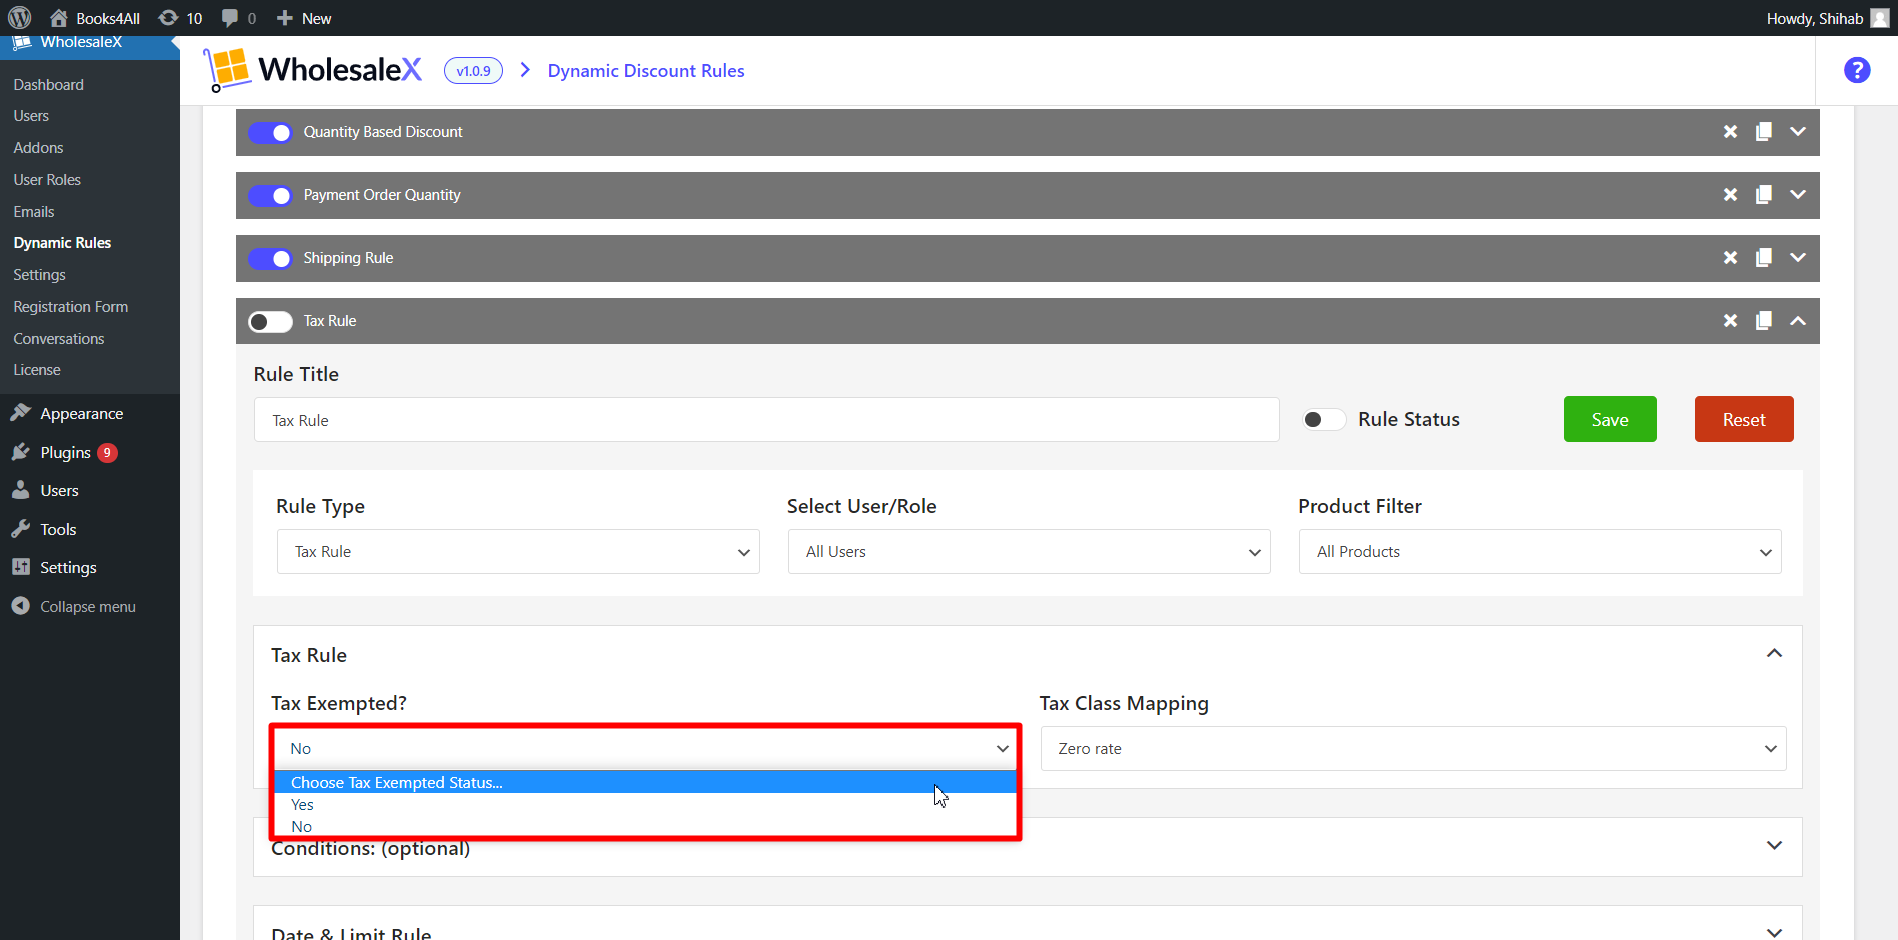Click the Rule Title input field
This screenshot has width=1898, height=940.
pyautogui.click(x=766, y=420)
